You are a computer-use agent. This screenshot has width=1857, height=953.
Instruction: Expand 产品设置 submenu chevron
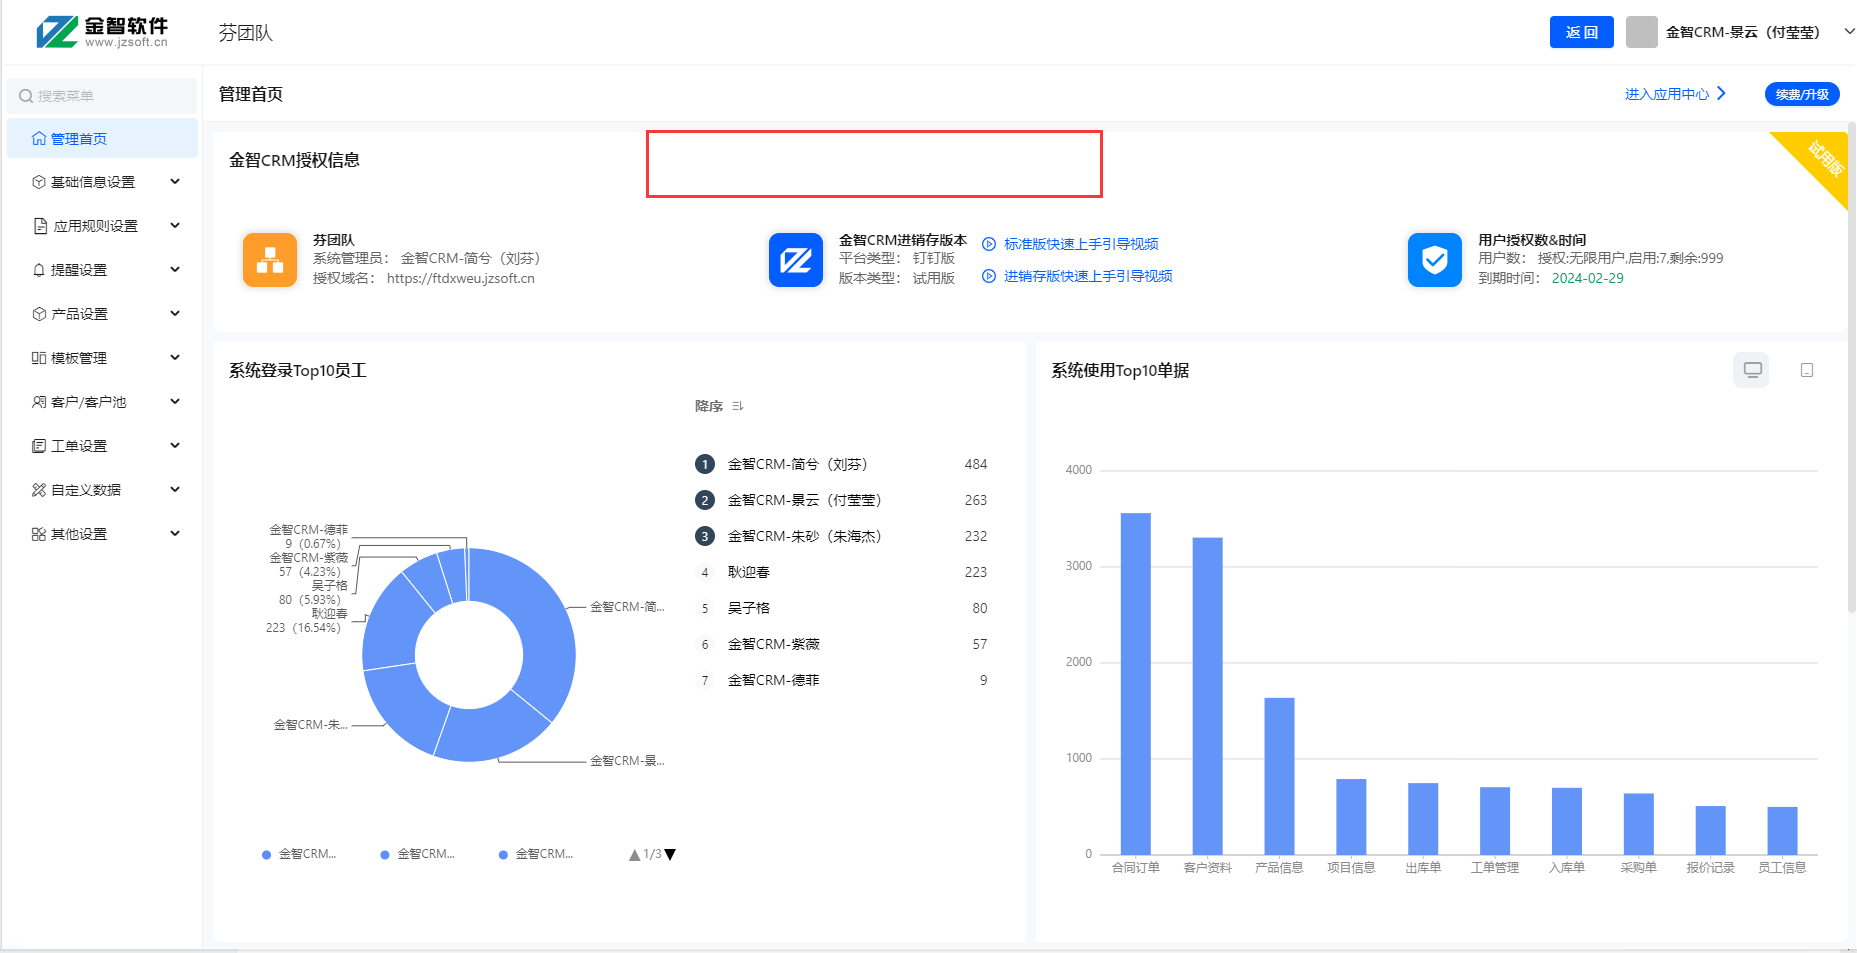(175, 314)
